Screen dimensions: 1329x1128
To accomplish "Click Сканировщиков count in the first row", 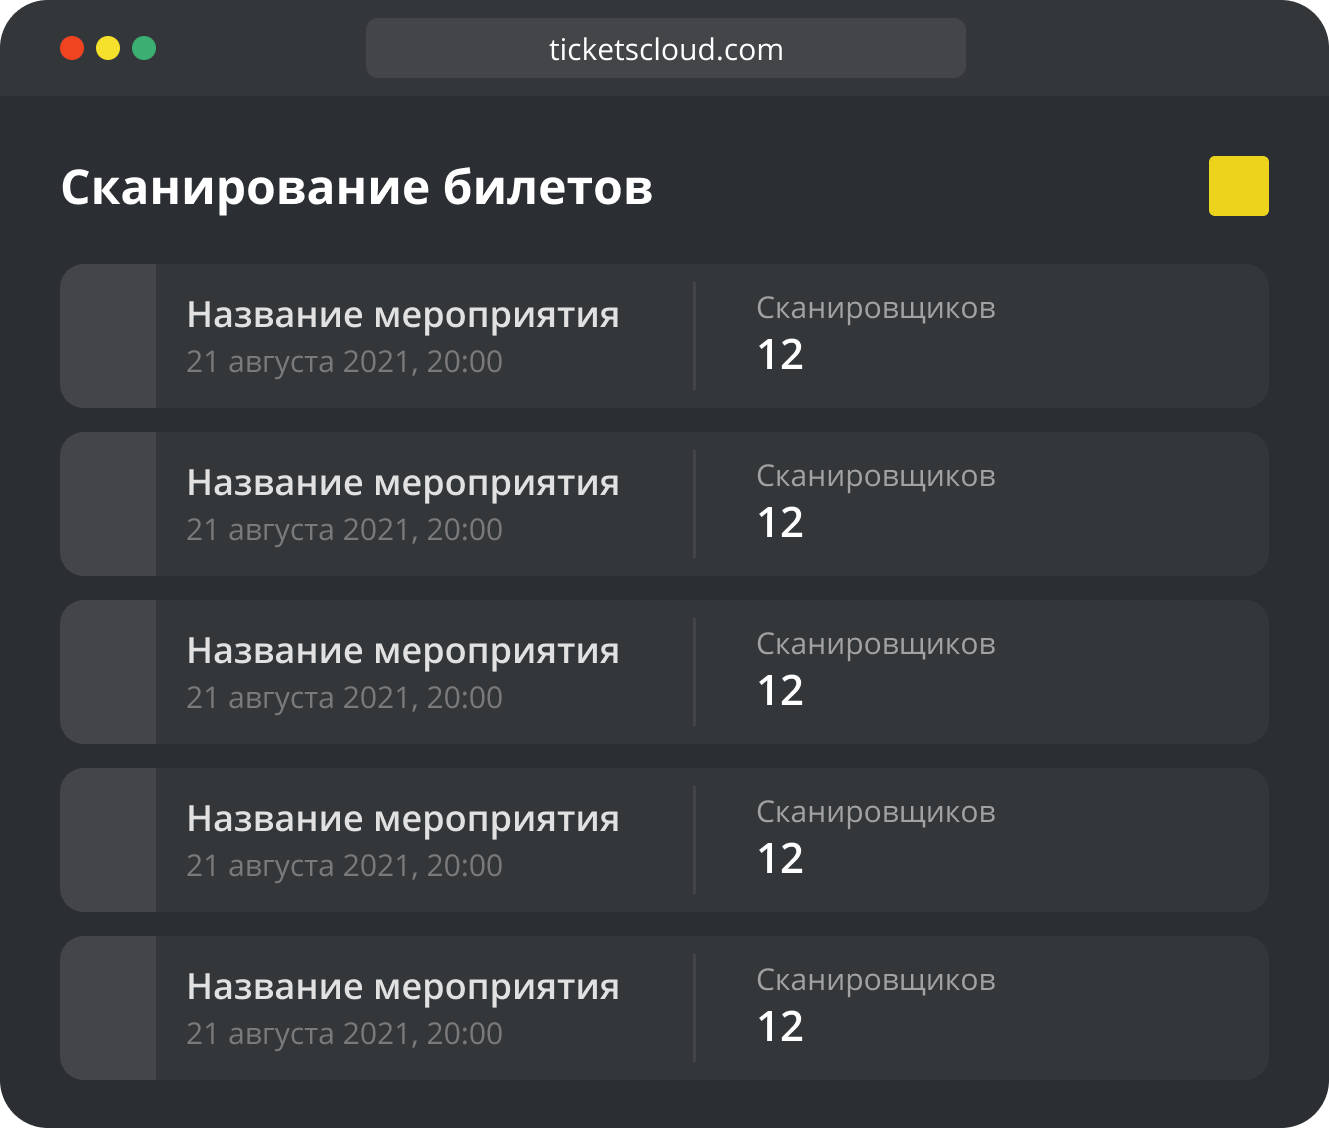I will 780,355.
